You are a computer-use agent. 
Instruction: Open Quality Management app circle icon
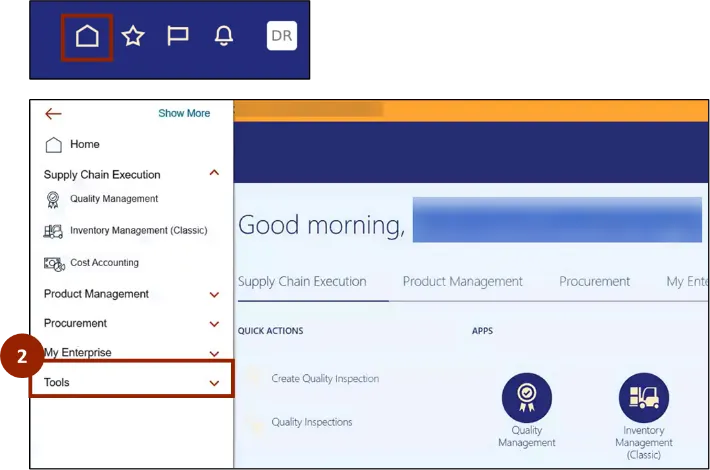click(x=527, y=398)
